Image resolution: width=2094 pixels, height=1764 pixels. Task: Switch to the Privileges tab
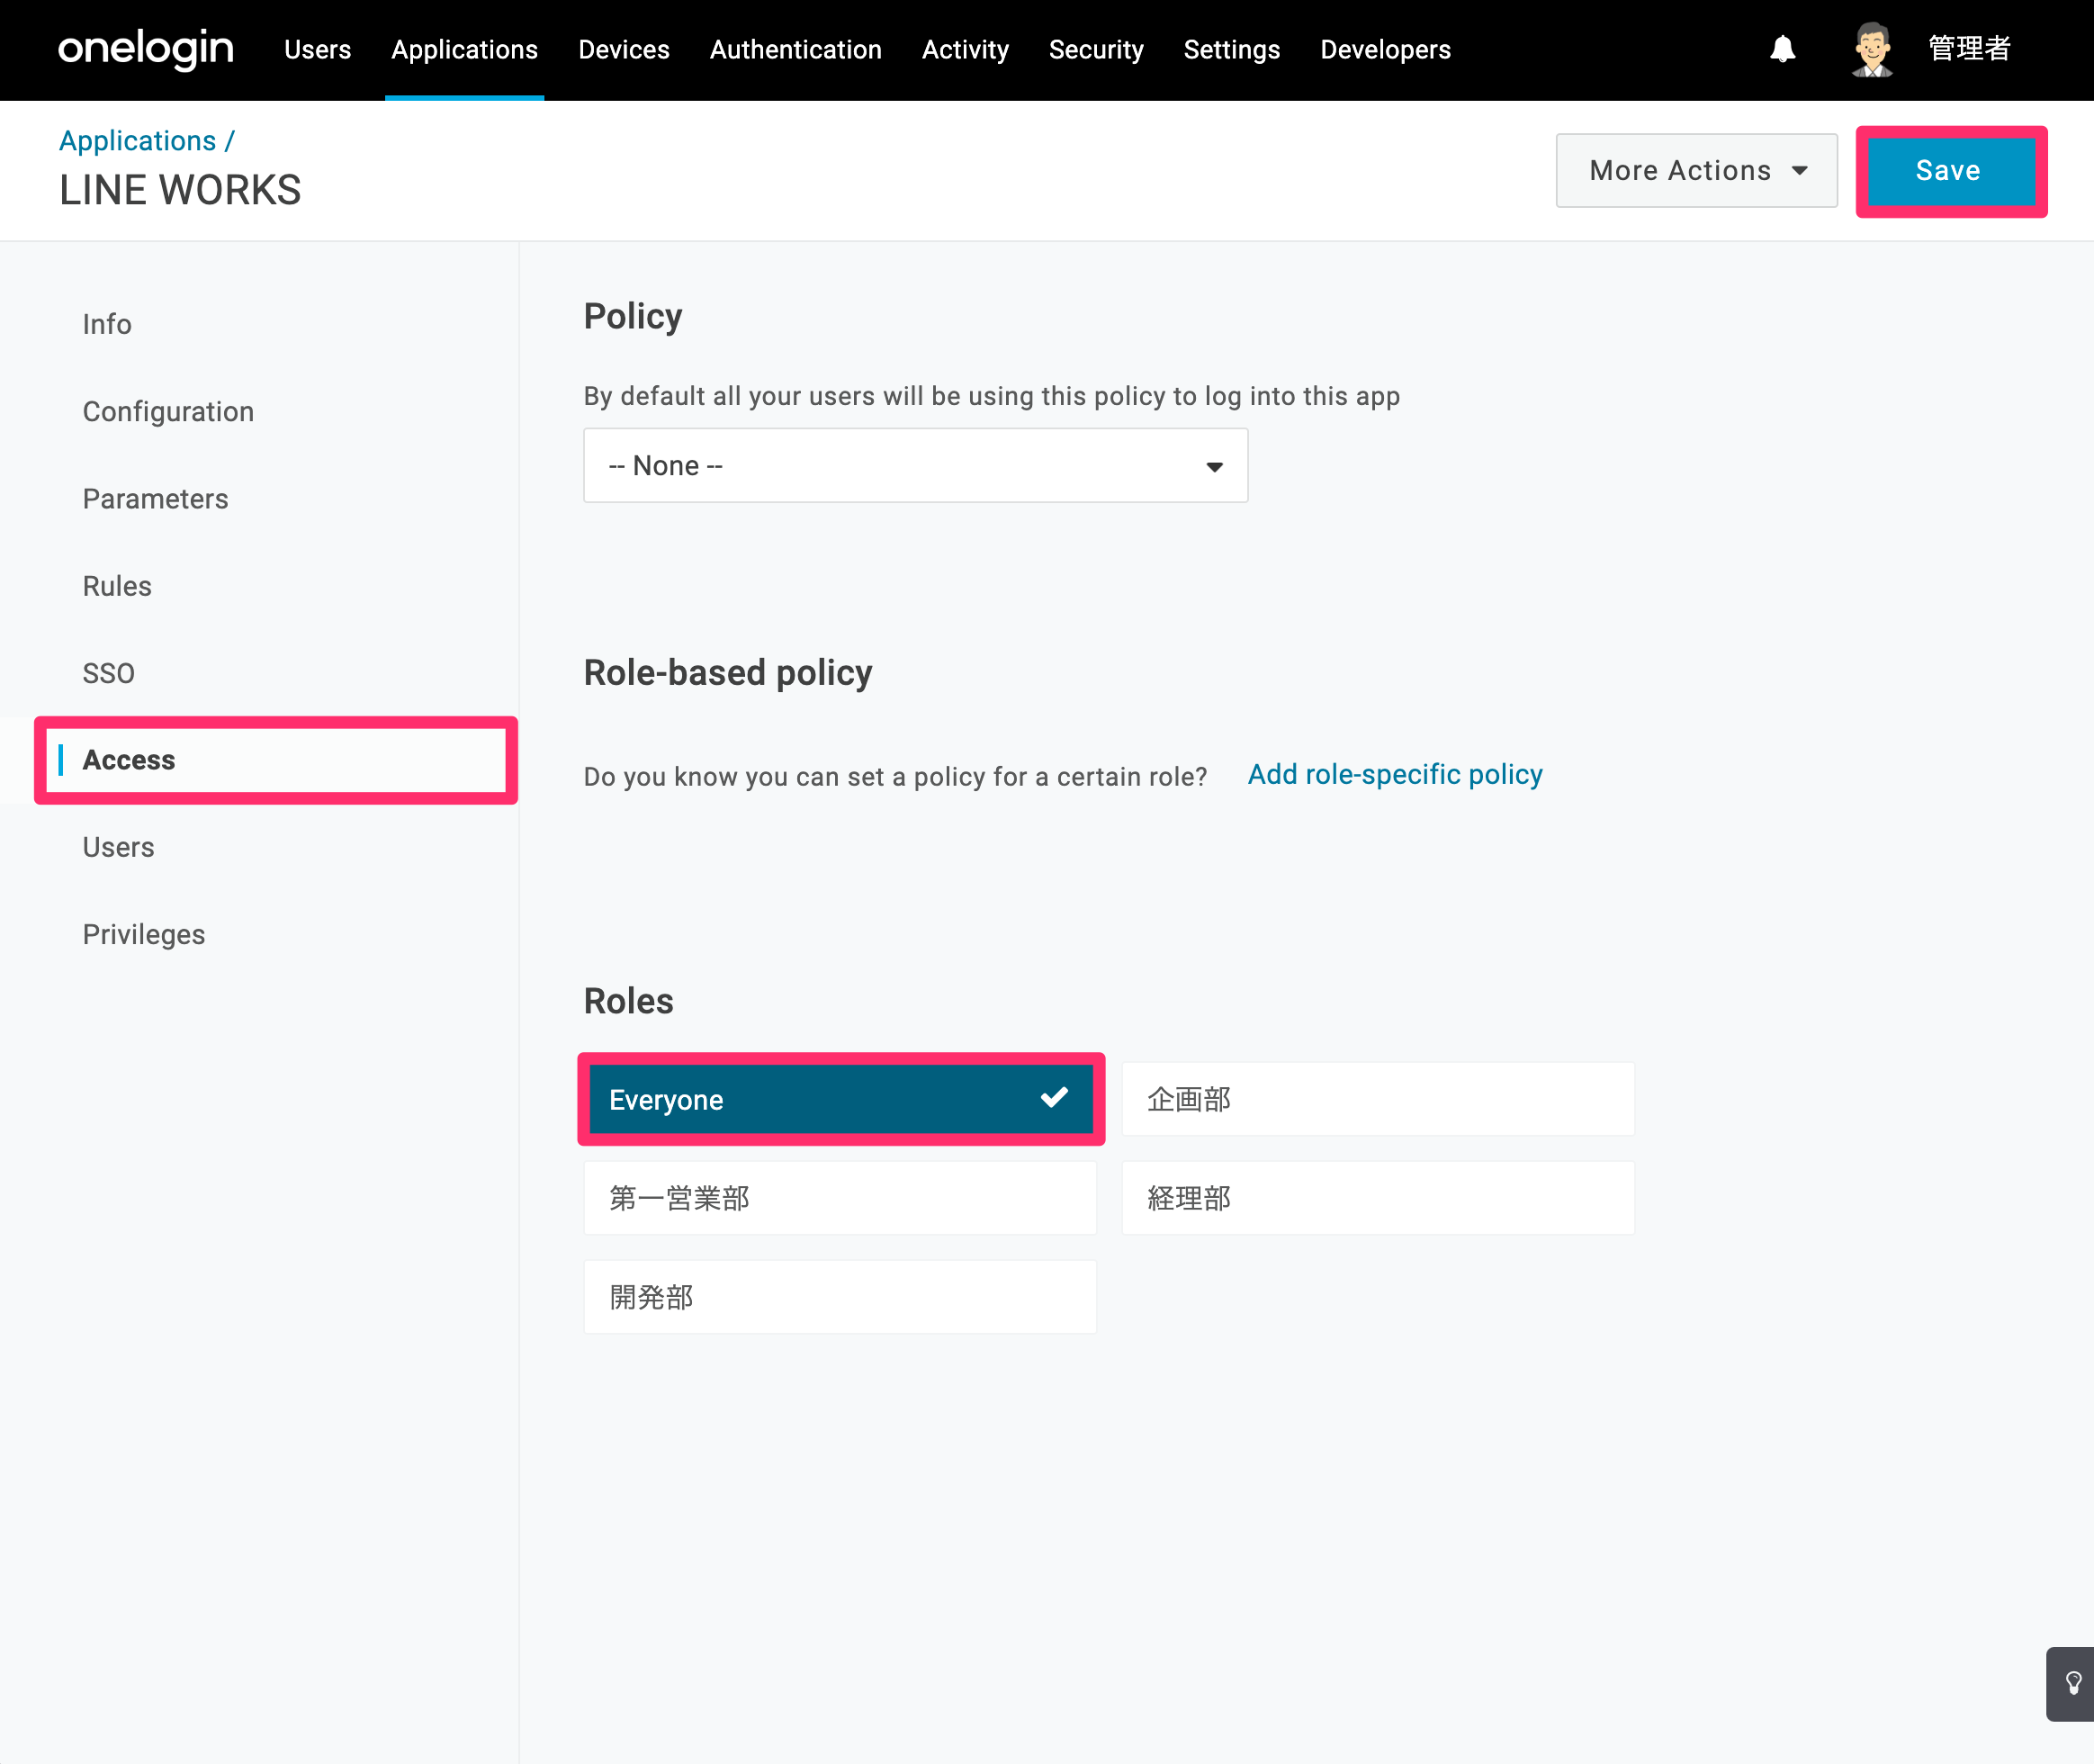144,934
